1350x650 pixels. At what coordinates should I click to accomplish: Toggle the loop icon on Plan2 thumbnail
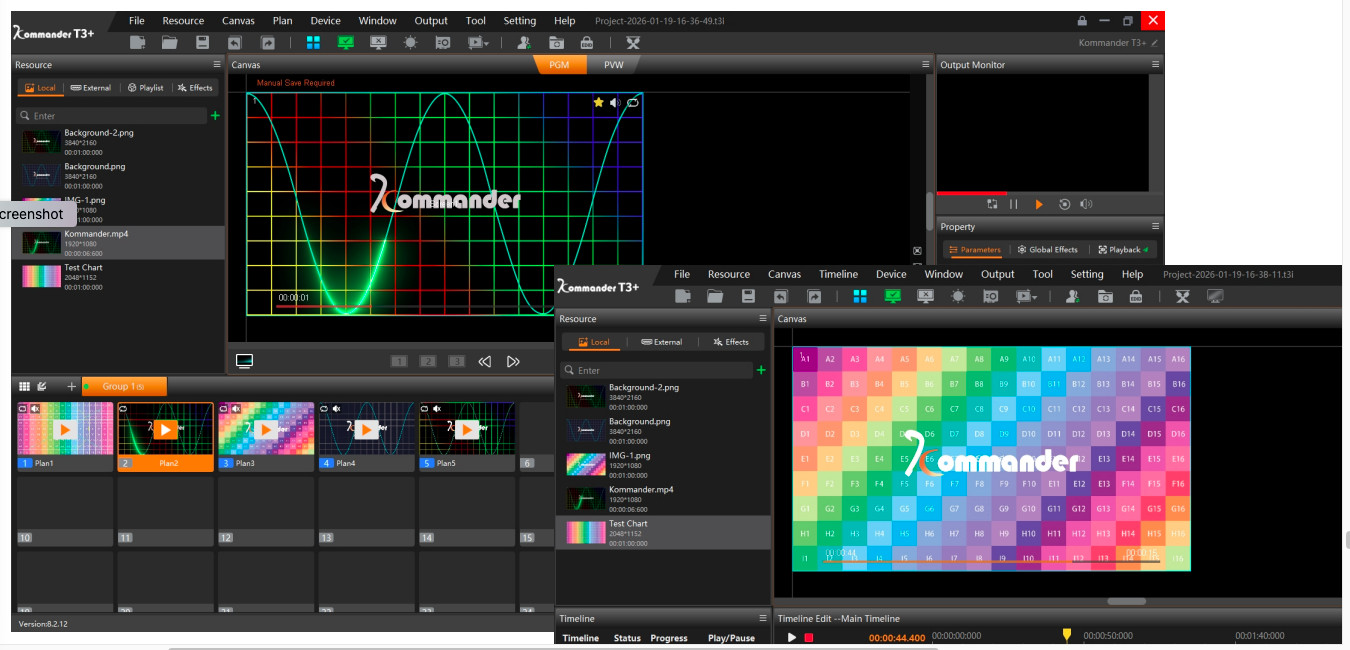[124, 409]
